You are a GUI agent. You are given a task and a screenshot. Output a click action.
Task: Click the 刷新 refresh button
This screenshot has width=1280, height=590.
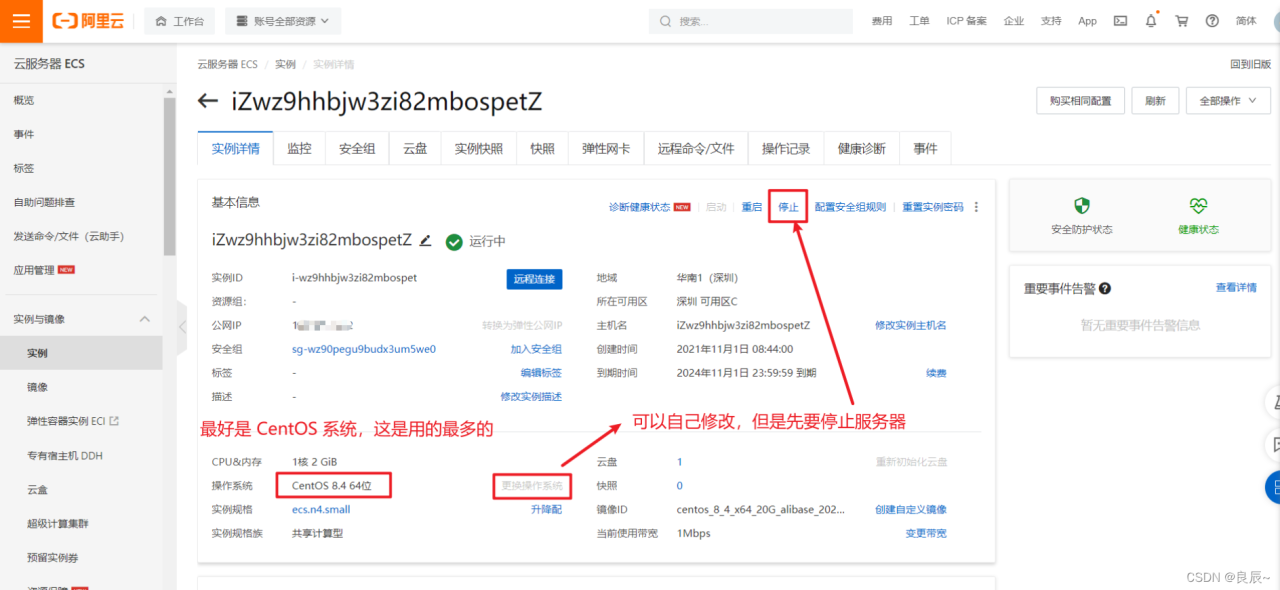[x=1155, y=101]
